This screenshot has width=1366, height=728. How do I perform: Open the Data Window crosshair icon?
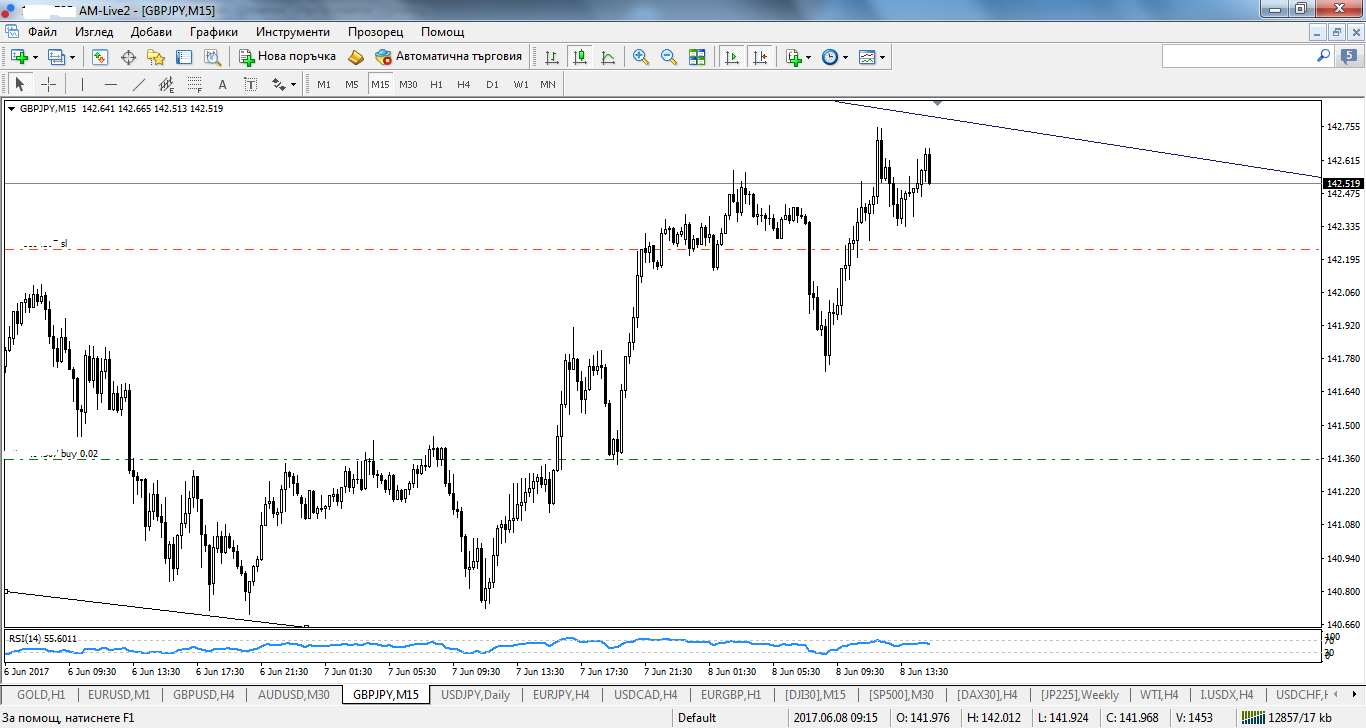128,57
